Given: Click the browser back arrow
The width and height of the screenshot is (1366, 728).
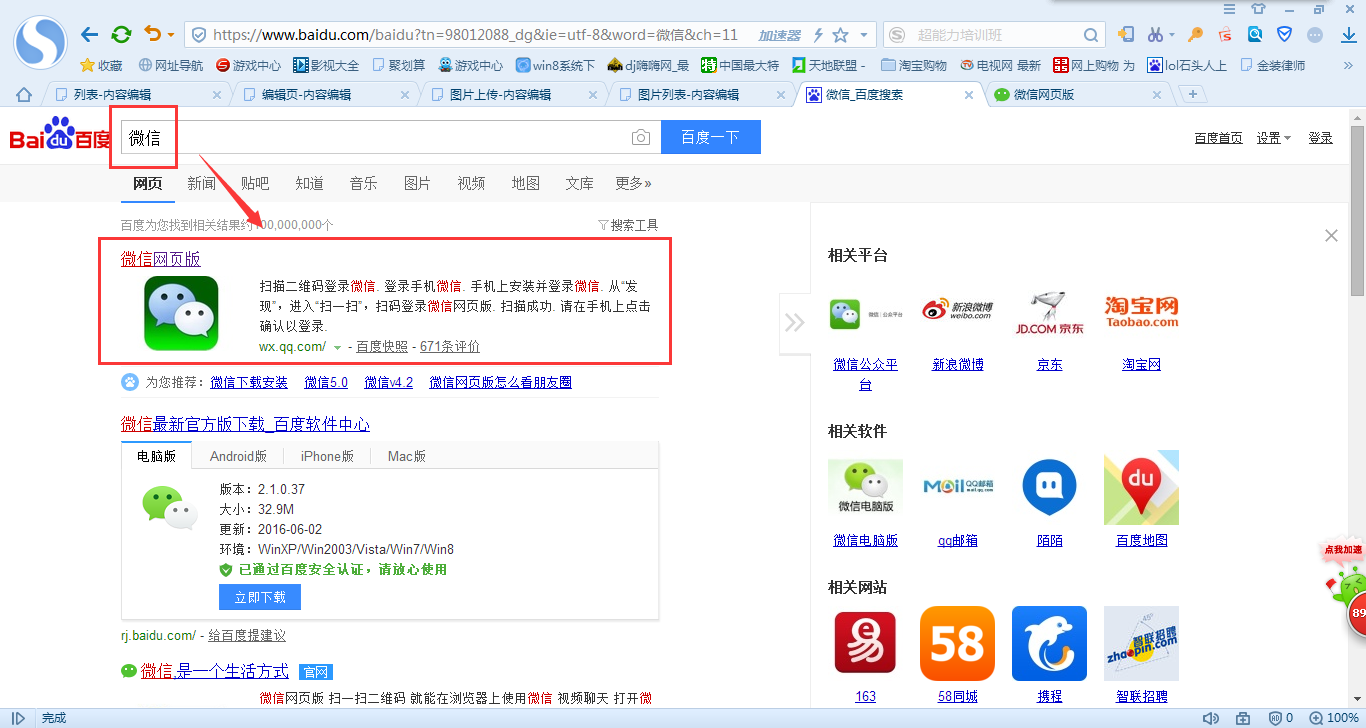Looking at the screenshot, I should point(90,35).
